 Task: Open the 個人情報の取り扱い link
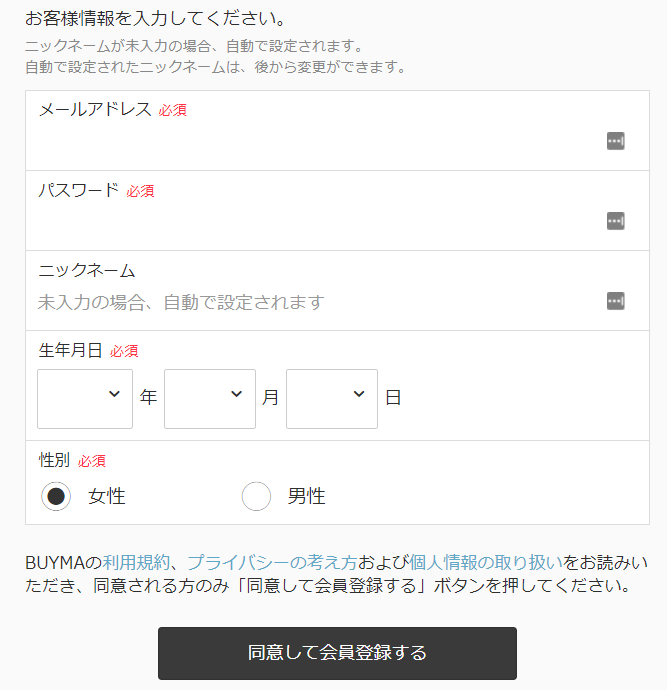point(486,562)
